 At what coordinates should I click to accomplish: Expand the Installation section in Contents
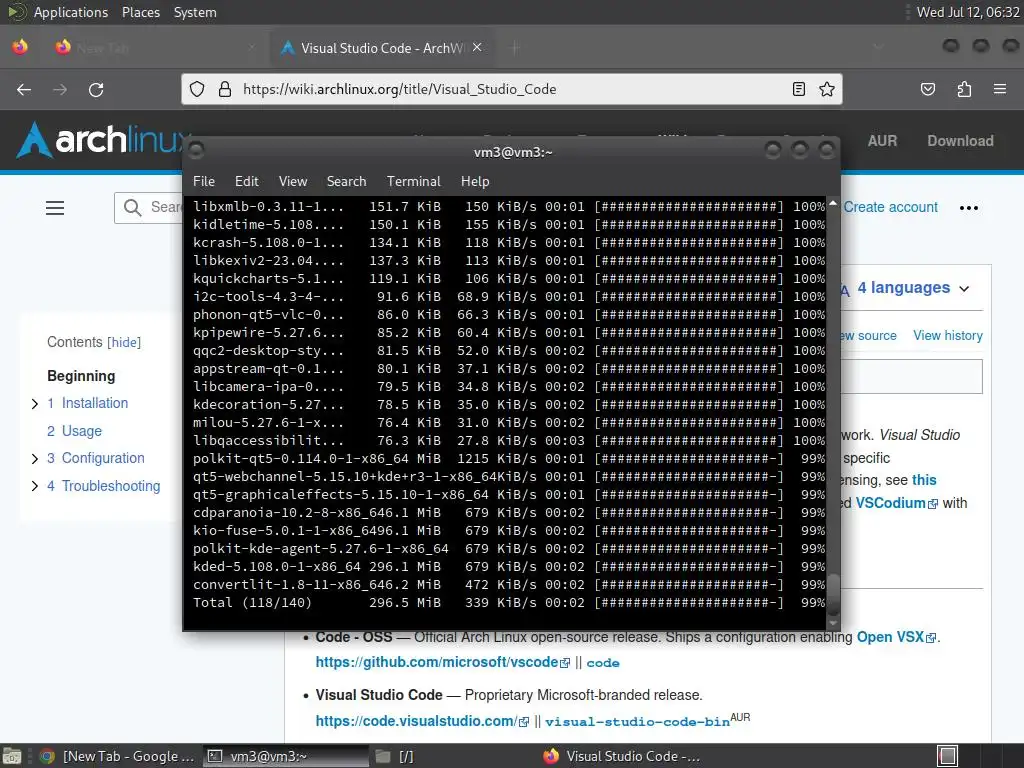[x=35, y=404]
